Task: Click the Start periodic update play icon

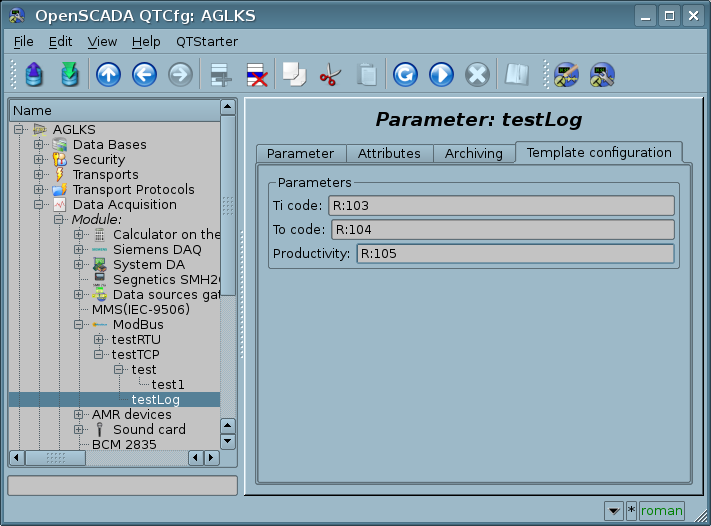Action: (441, 75)
